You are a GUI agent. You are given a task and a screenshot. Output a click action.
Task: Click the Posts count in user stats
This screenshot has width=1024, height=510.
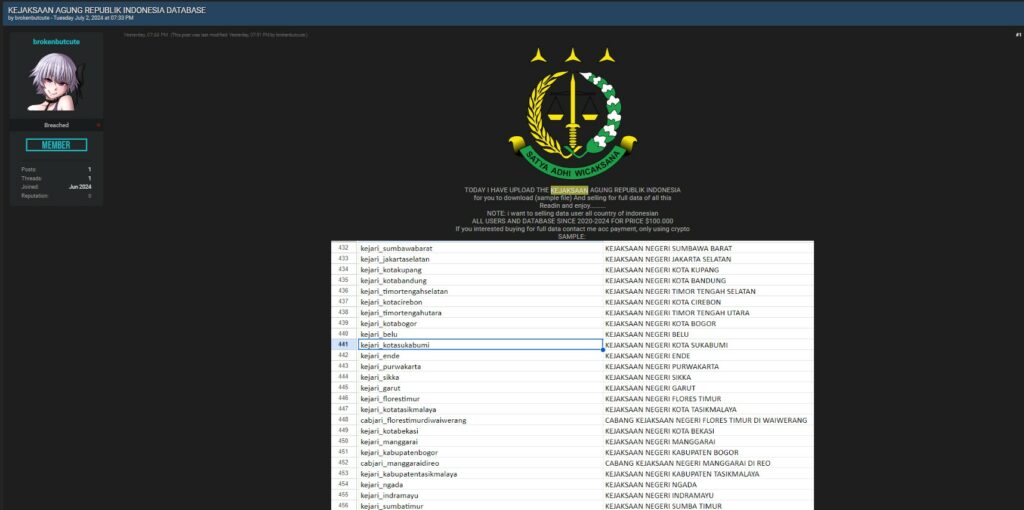click(89, 170)
